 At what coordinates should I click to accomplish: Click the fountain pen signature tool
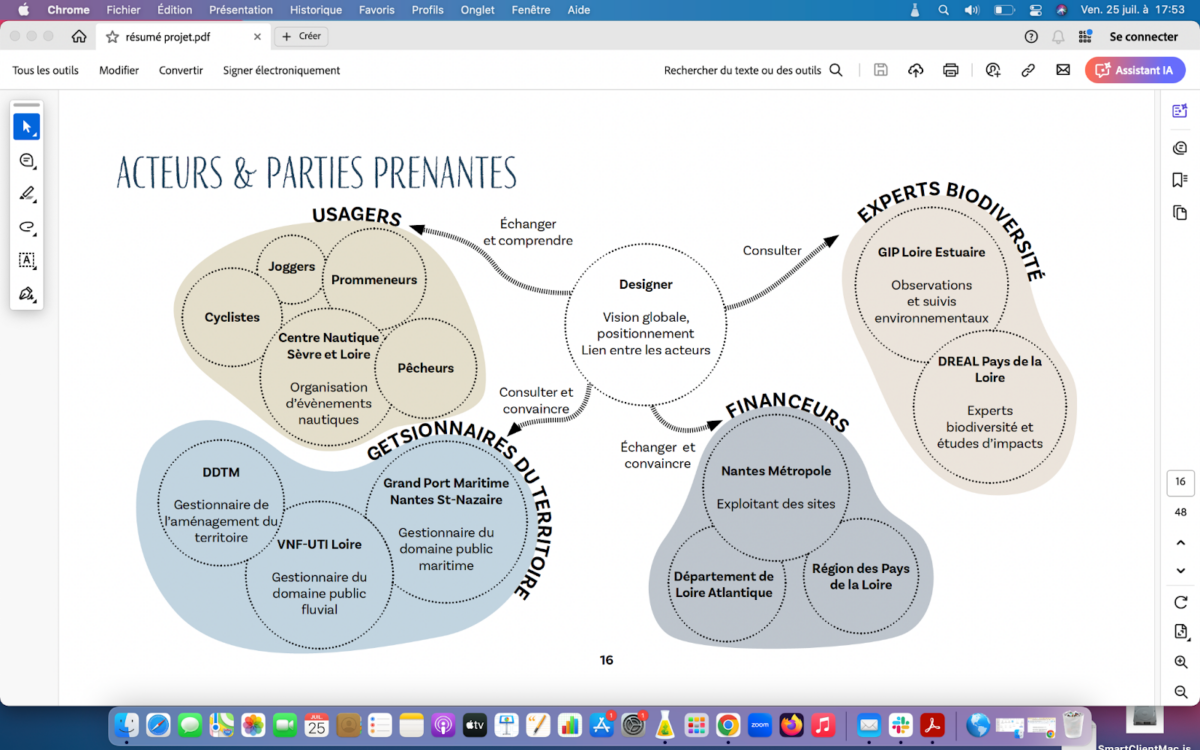[x=26, y=294]
